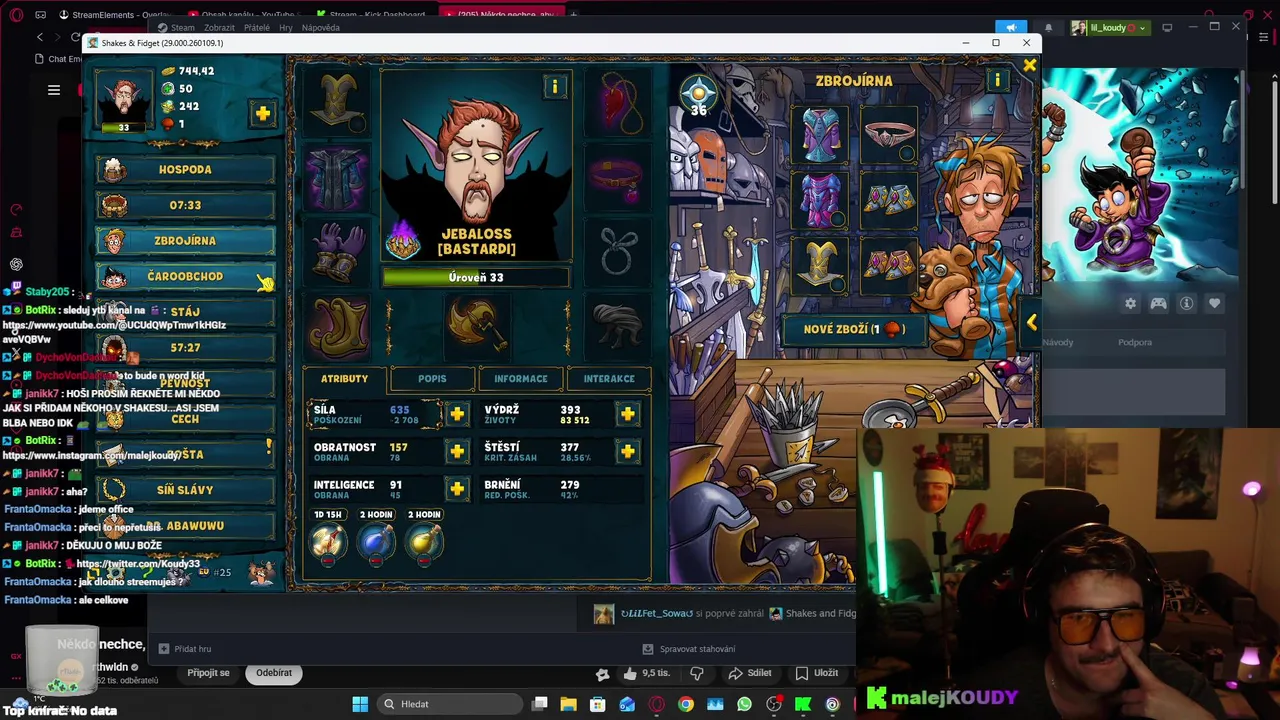This screenshot has width=1280, height=720.
Task: Pick the headband circlet shop item
Action: point(889,134)
